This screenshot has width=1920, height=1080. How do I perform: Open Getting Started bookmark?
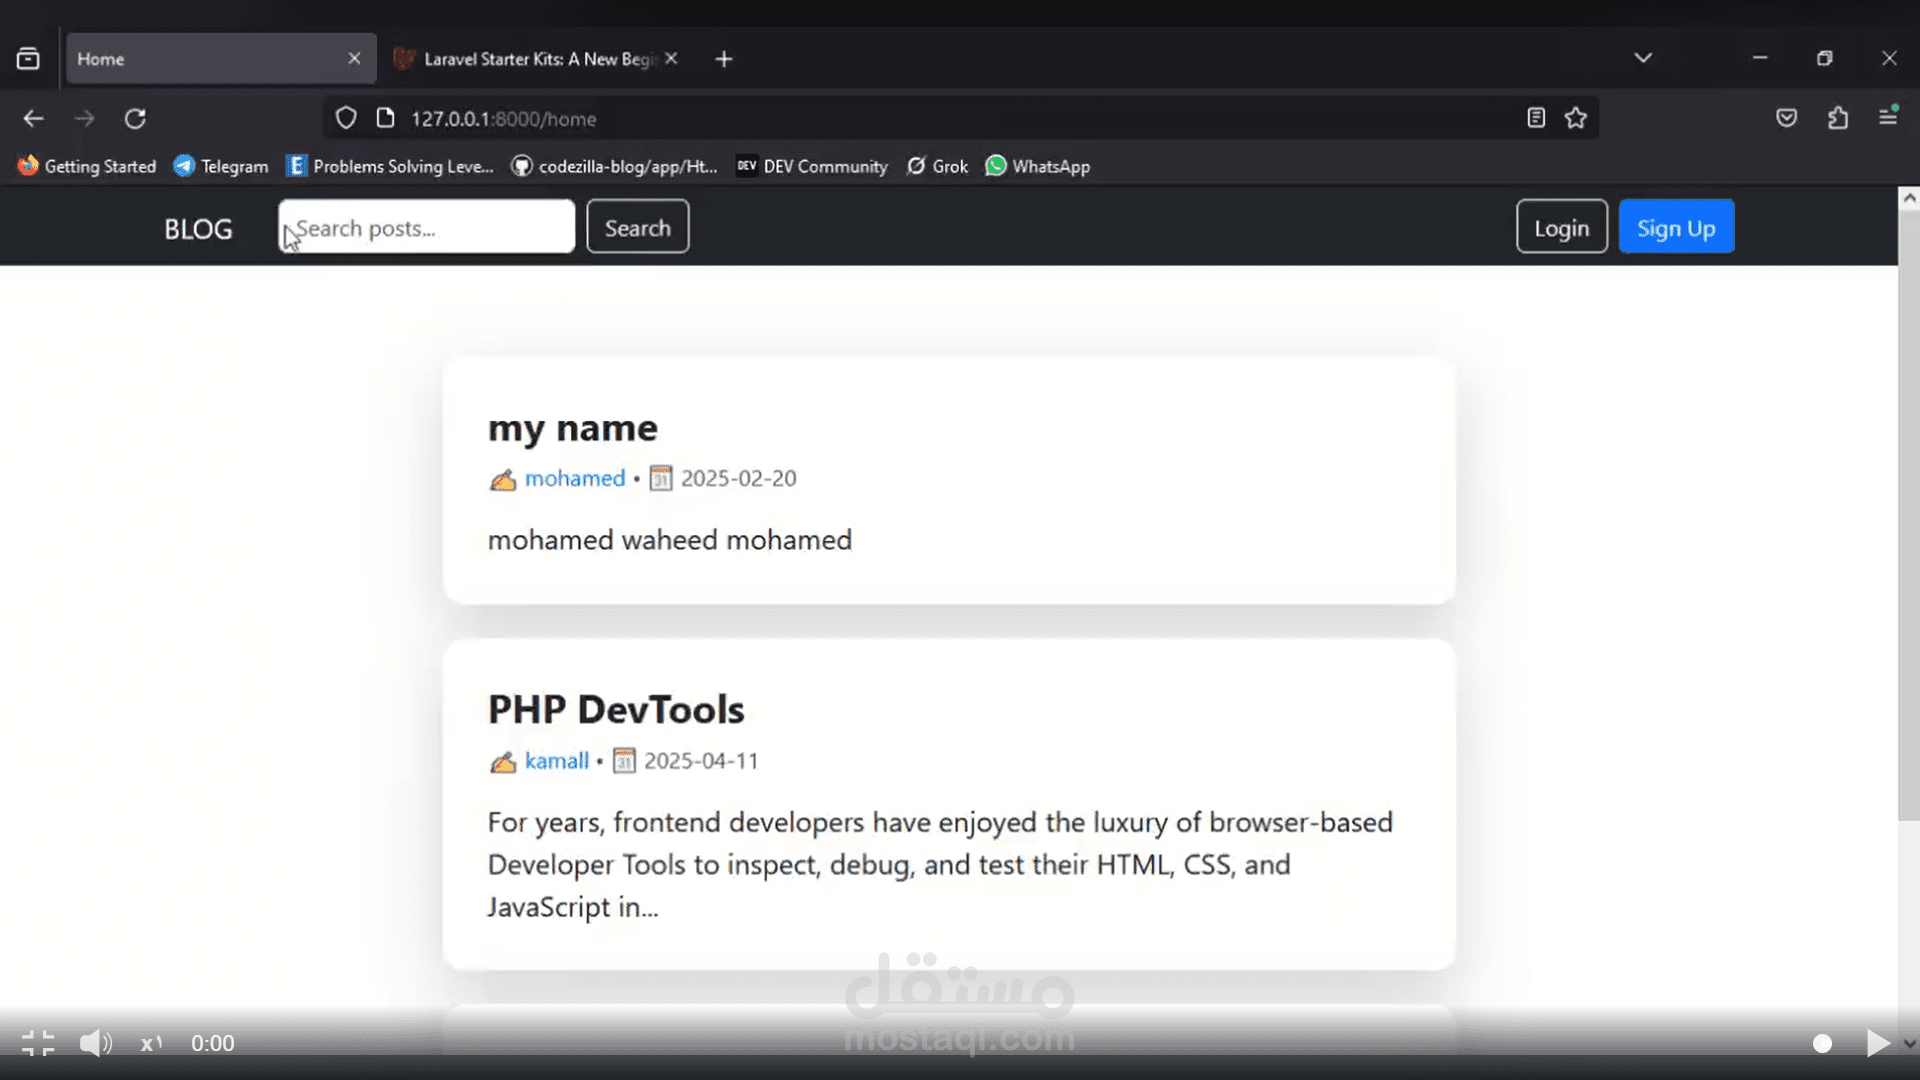click(x=87, y=166)
